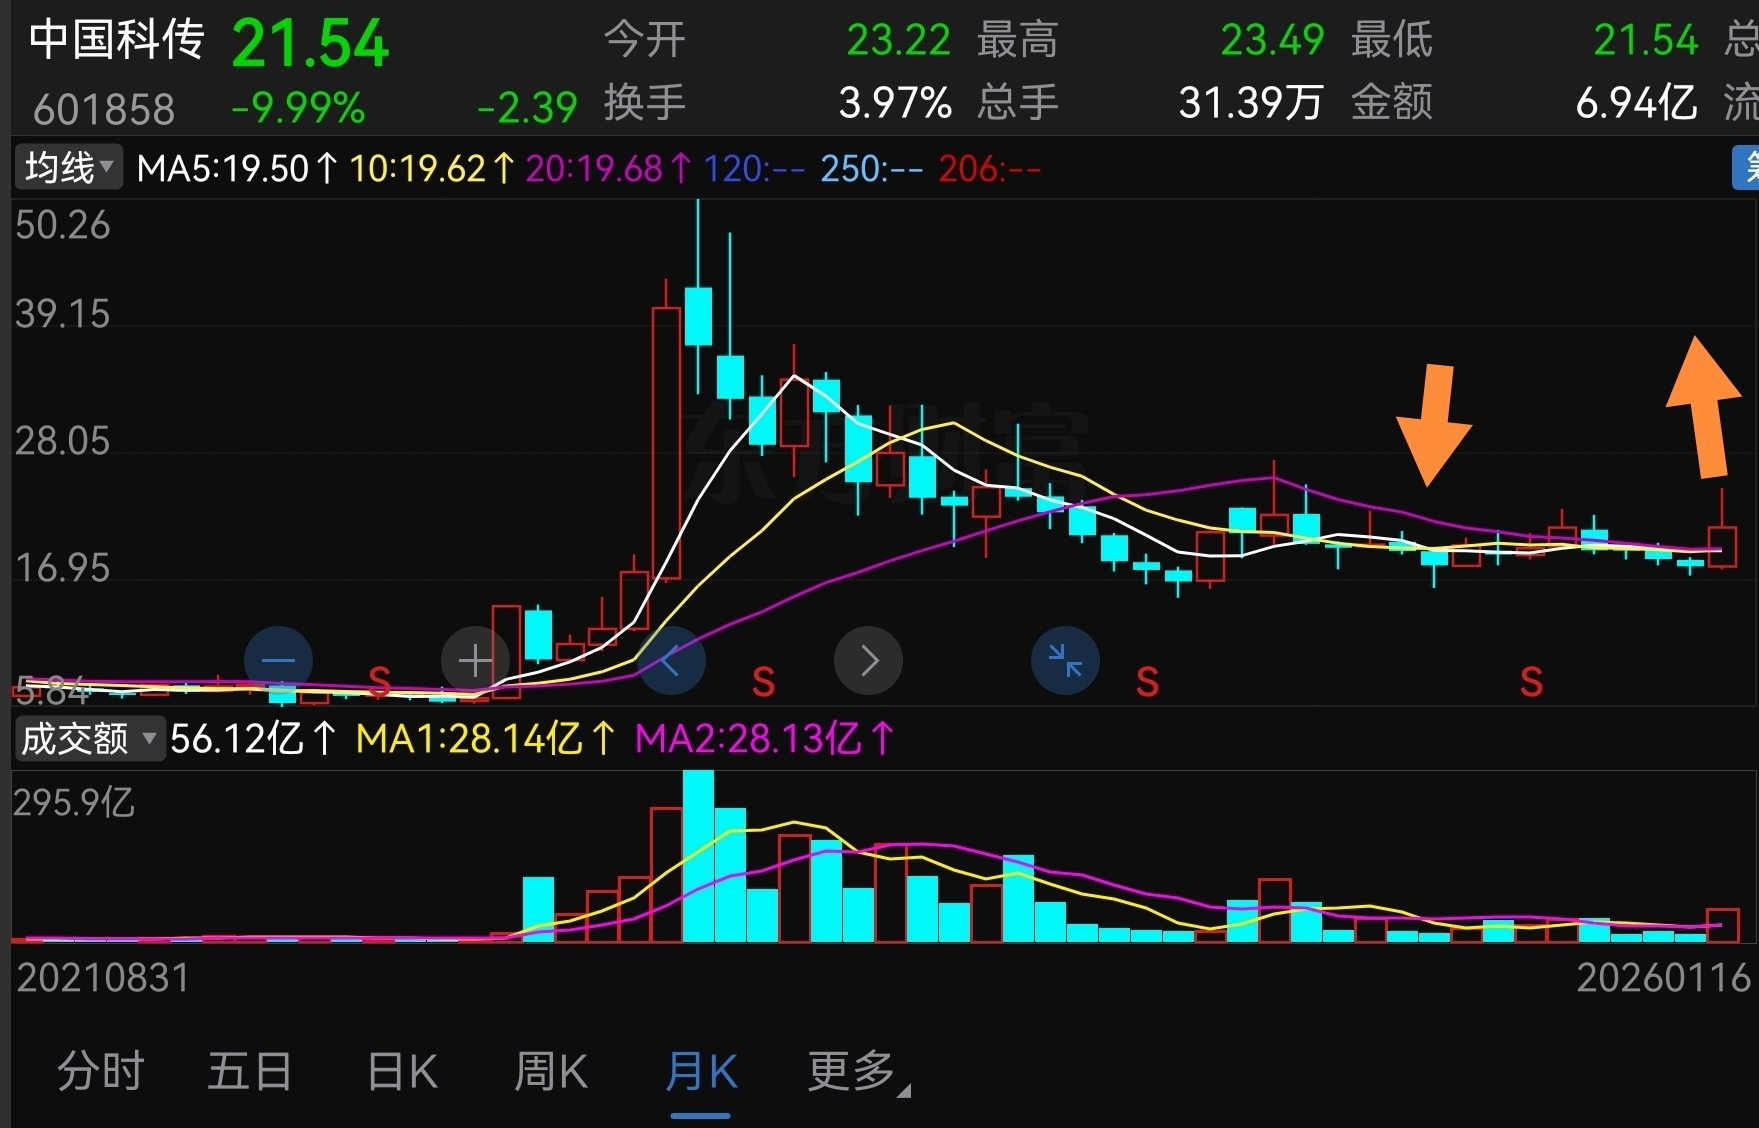Tap the 50.26 price axis label

click(x=62, y=225)
